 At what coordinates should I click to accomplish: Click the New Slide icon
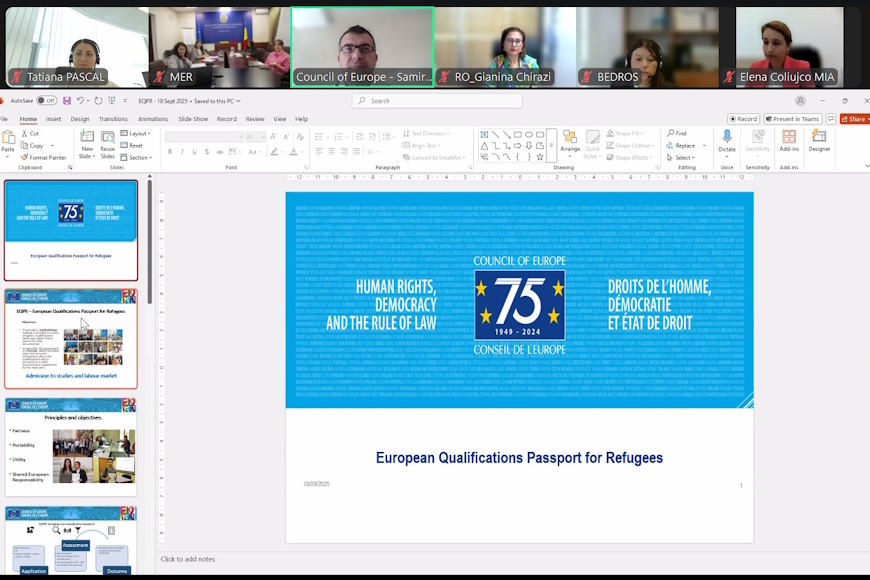point(87,137)
